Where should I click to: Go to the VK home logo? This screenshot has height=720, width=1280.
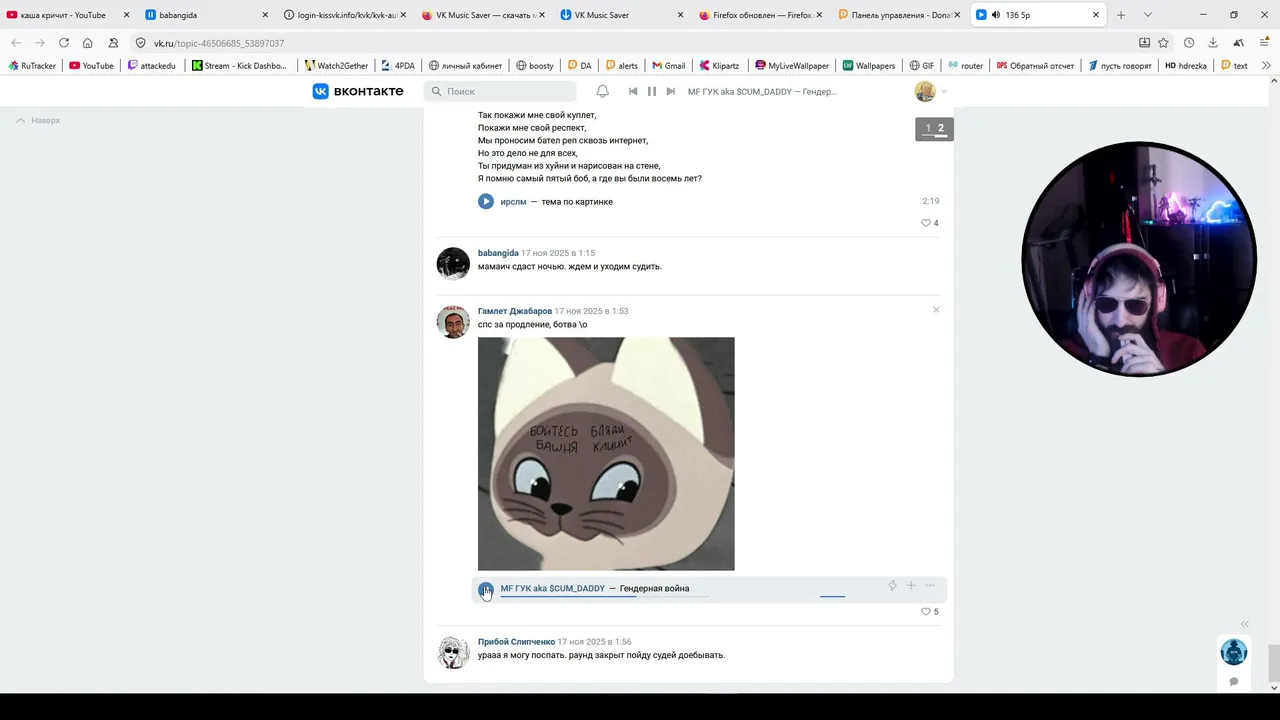coord(358,91)
